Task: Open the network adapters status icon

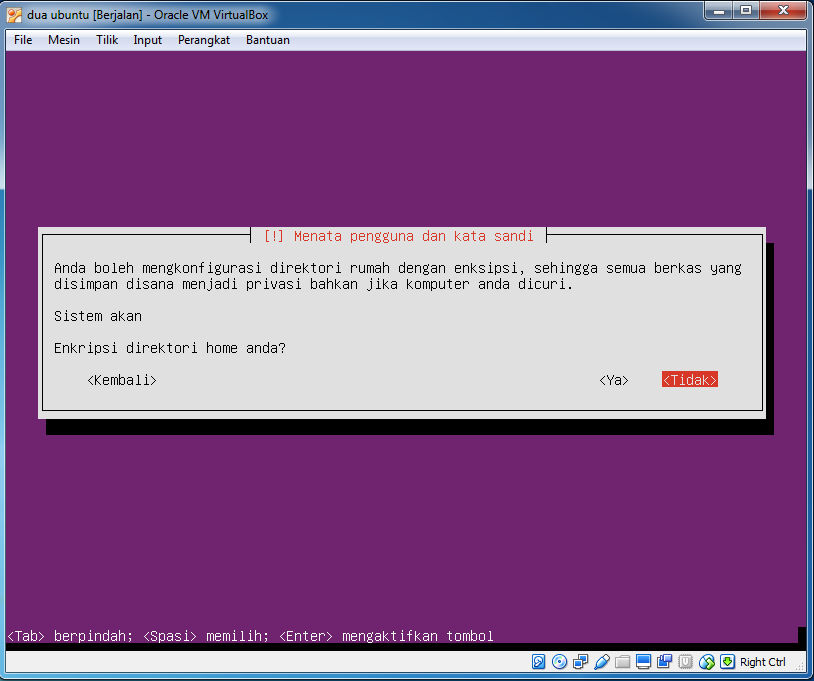Action: click(x=580, y=662)
